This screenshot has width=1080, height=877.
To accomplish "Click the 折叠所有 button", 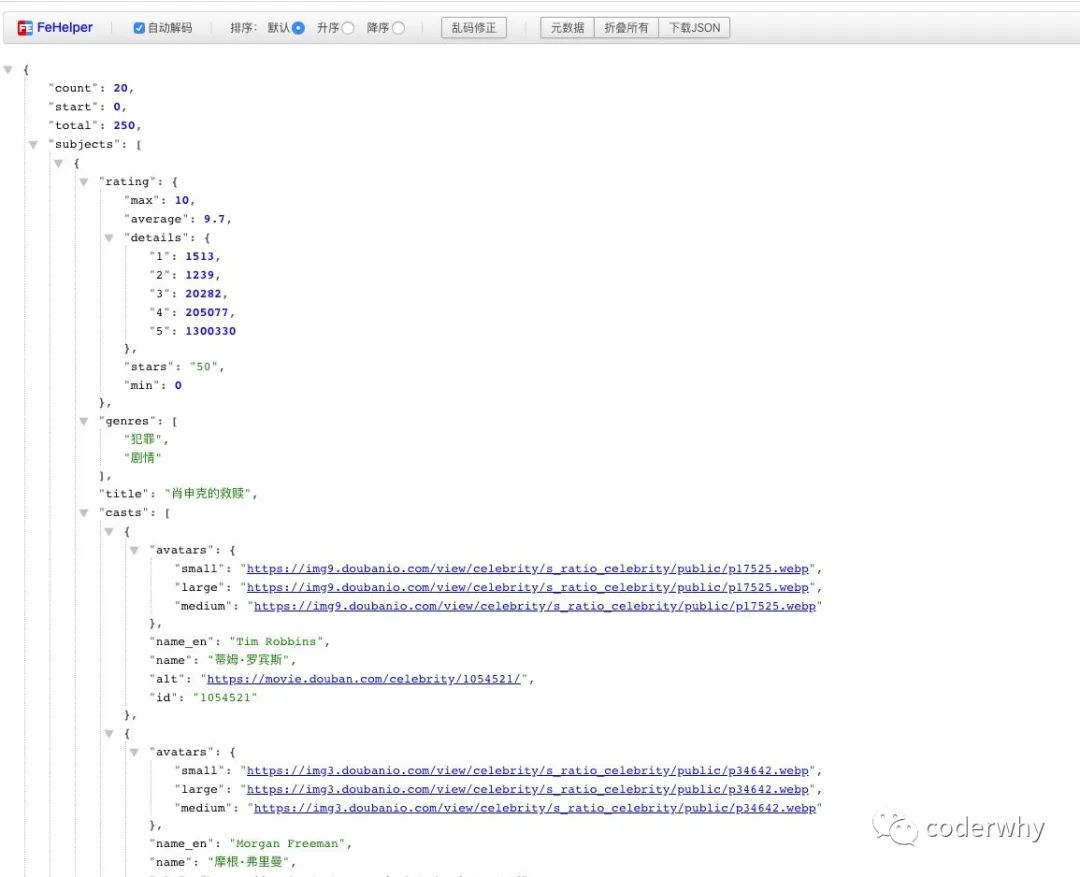I will (626, 28).
